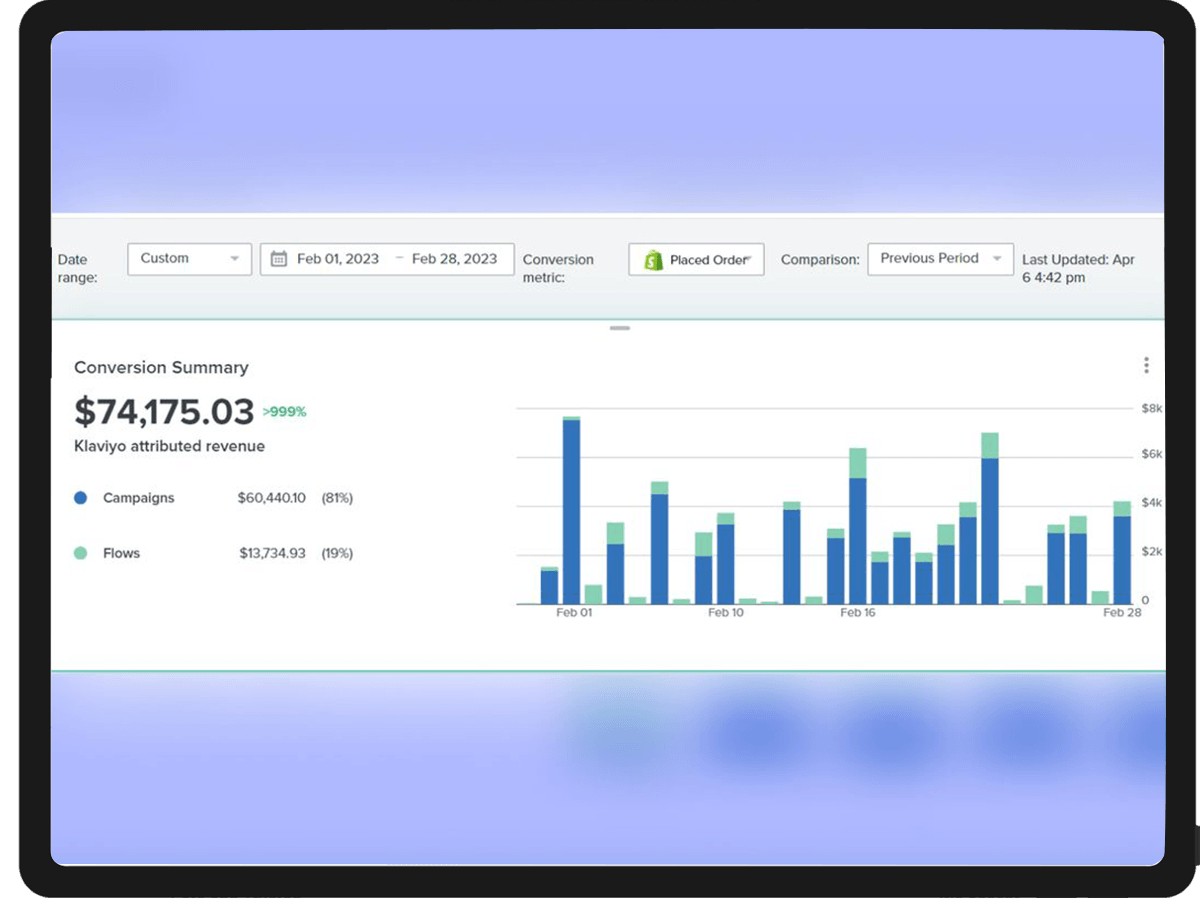Click the Campaigns $60,440.10 revenue value
The width and height of the screenshot is (1200, 898).
tap(271, 498)
